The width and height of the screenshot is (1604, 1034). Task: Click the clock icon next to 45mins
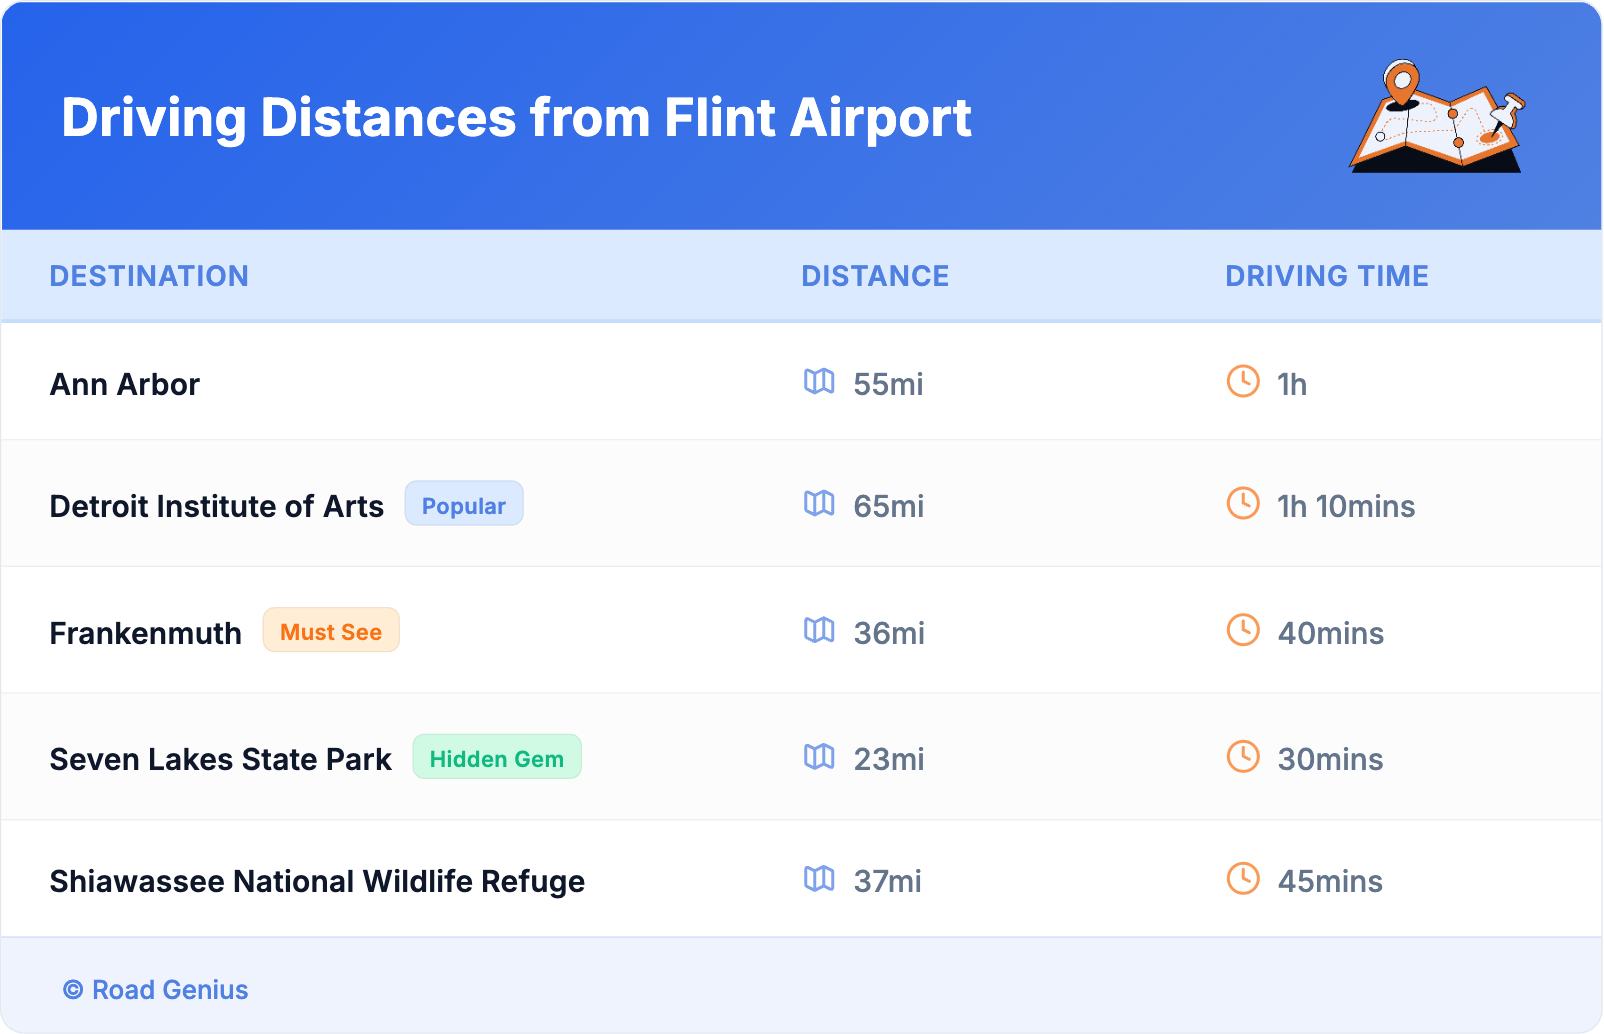click(x=1243, y=879)
